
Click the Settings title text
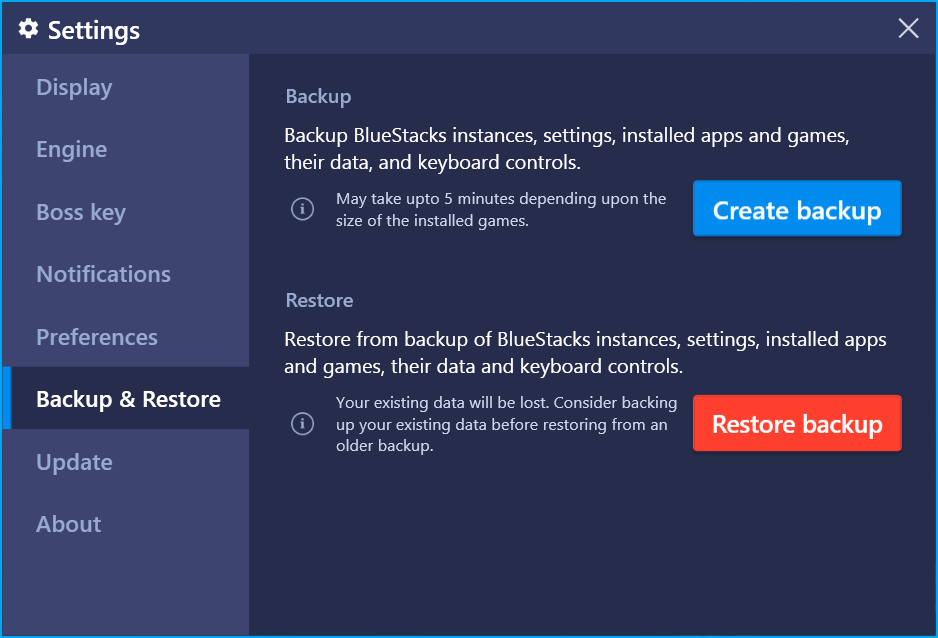[94, 30]
